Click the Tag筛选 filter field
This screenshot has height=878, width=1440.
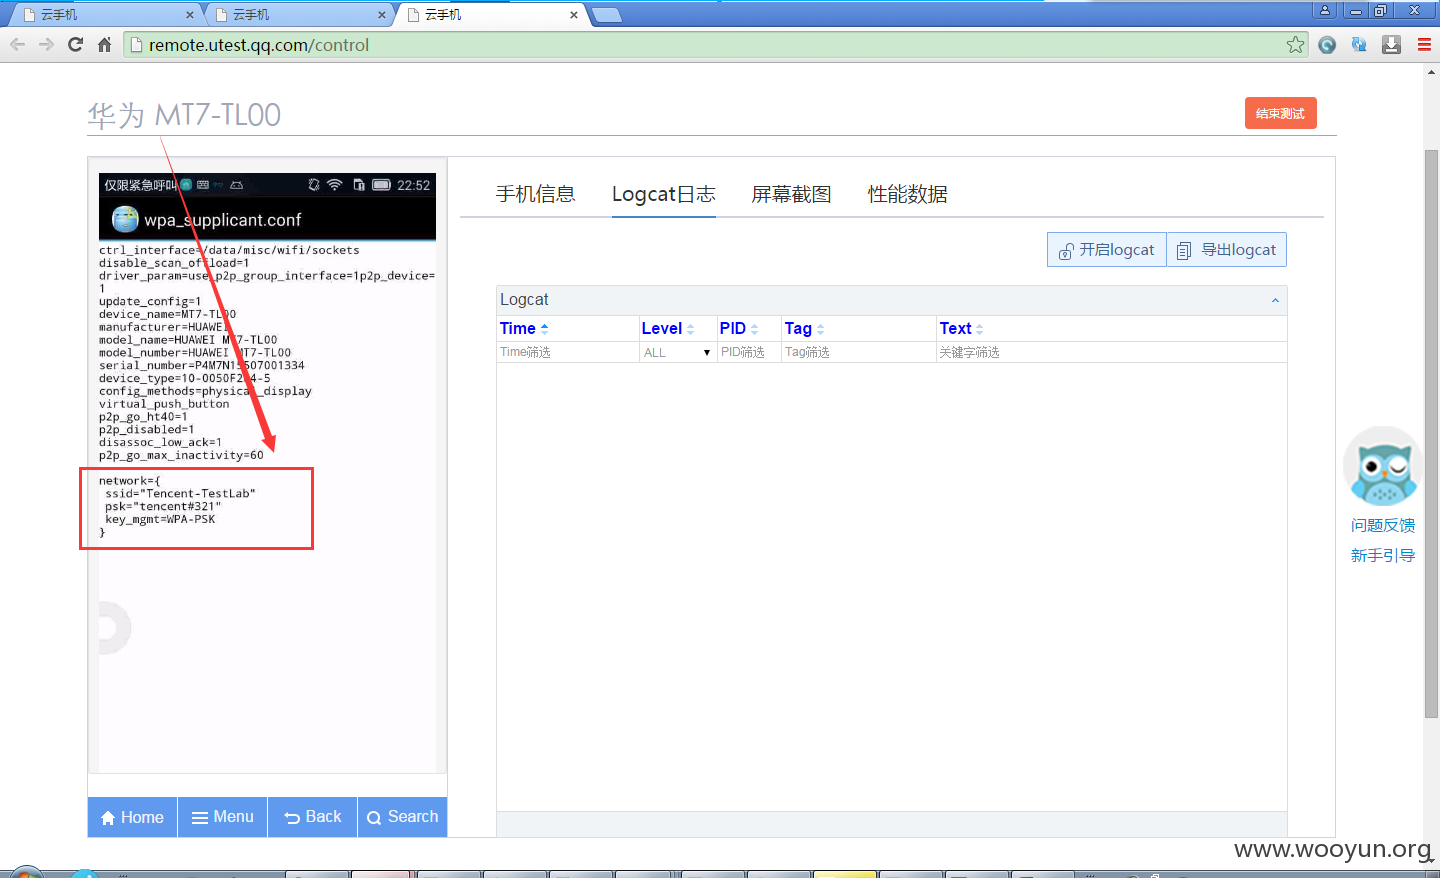click(x=859, y=352)
